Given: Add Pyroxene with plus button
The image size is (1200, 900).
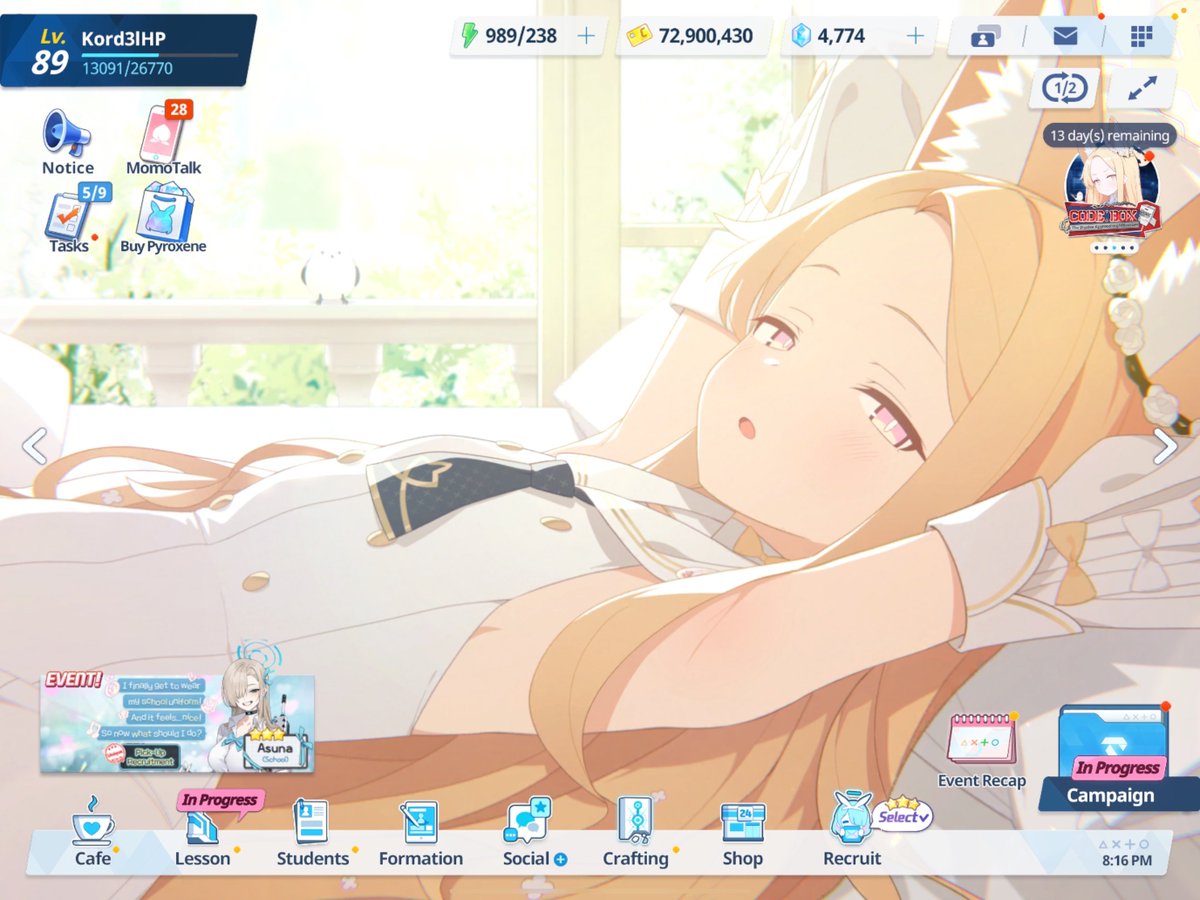Looking at the screenshot, I should (915, 36).
